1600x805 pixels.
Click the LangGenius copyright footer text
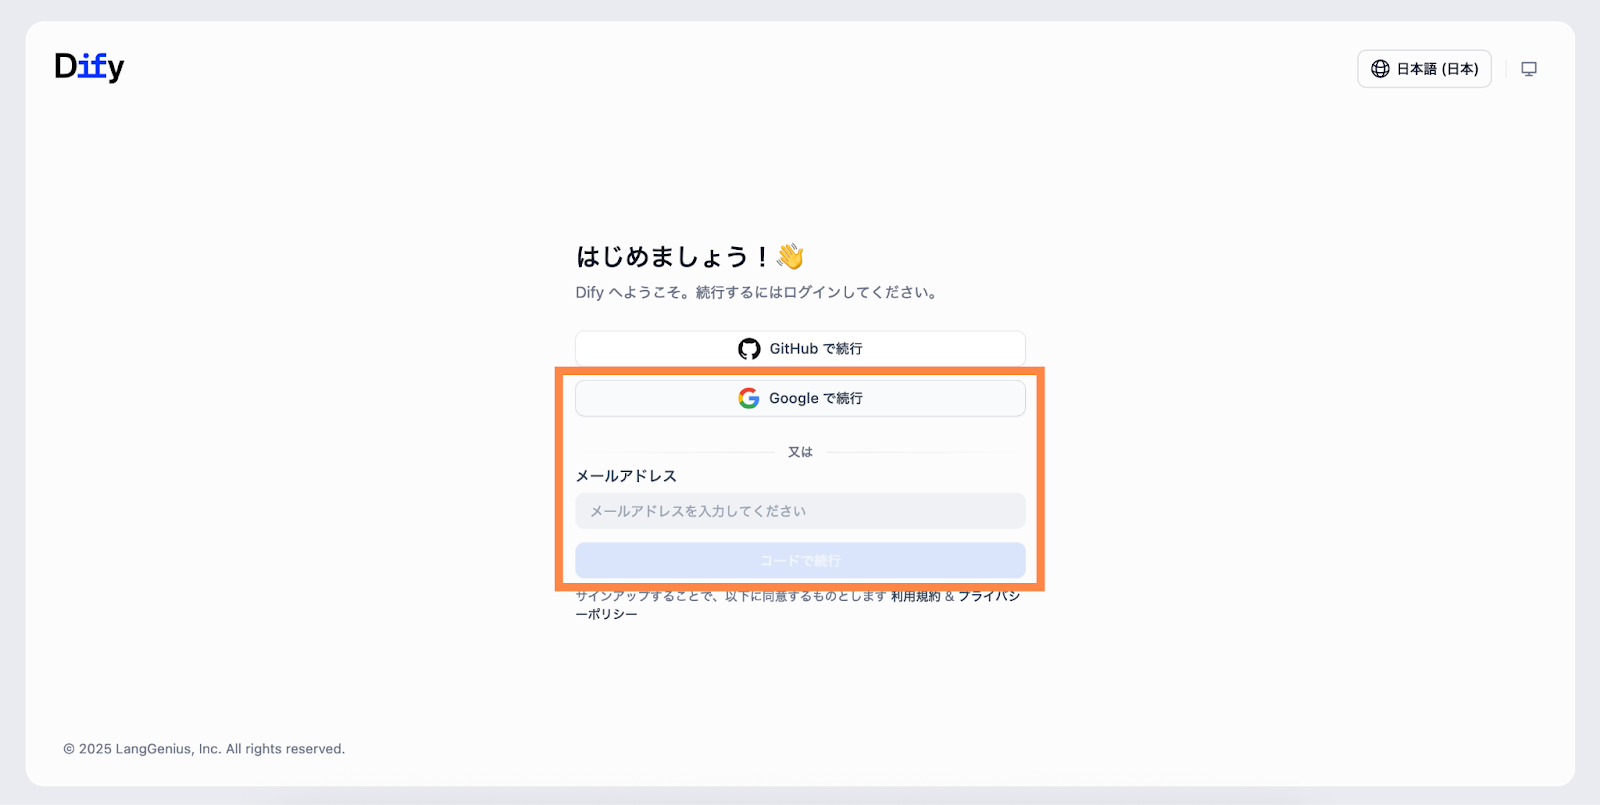click(x=204, y=749)
